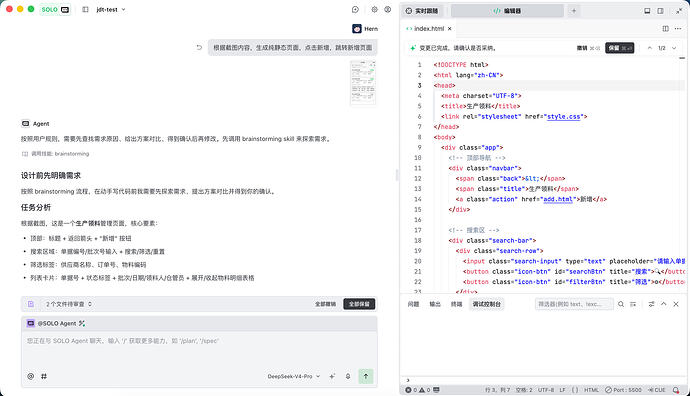Close the index.html tab
This screenshot has height=396, width=690.
449,29
